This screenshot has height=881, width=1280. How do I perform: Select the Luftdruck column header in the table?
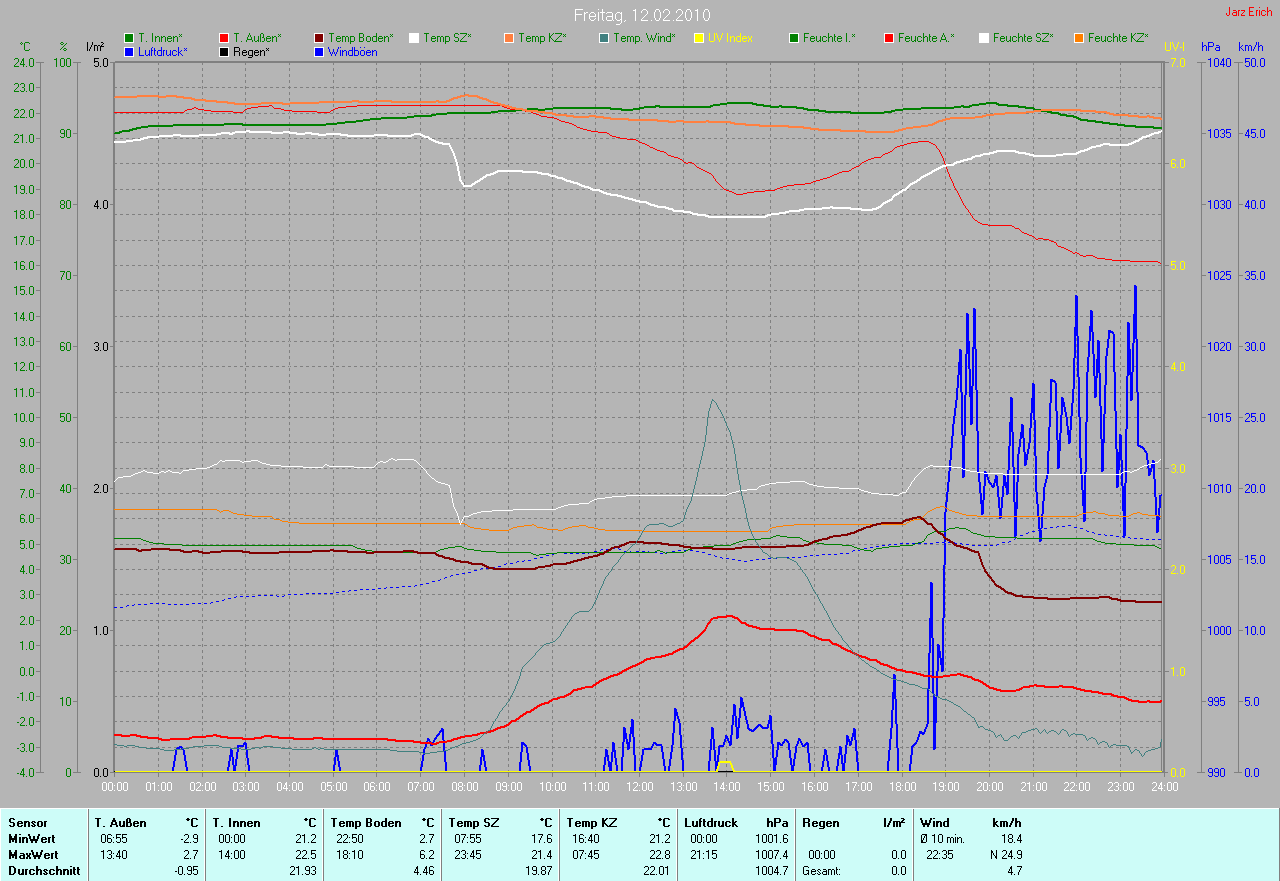pos(711,823)
